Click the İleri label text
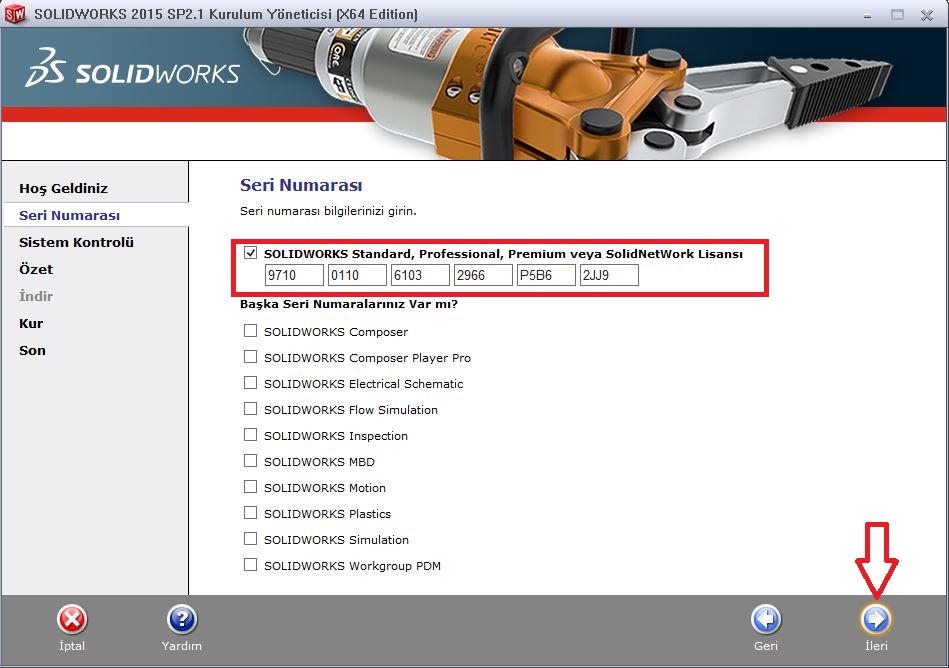This screenshot has height=668, width=949. [x=876, y=646]
